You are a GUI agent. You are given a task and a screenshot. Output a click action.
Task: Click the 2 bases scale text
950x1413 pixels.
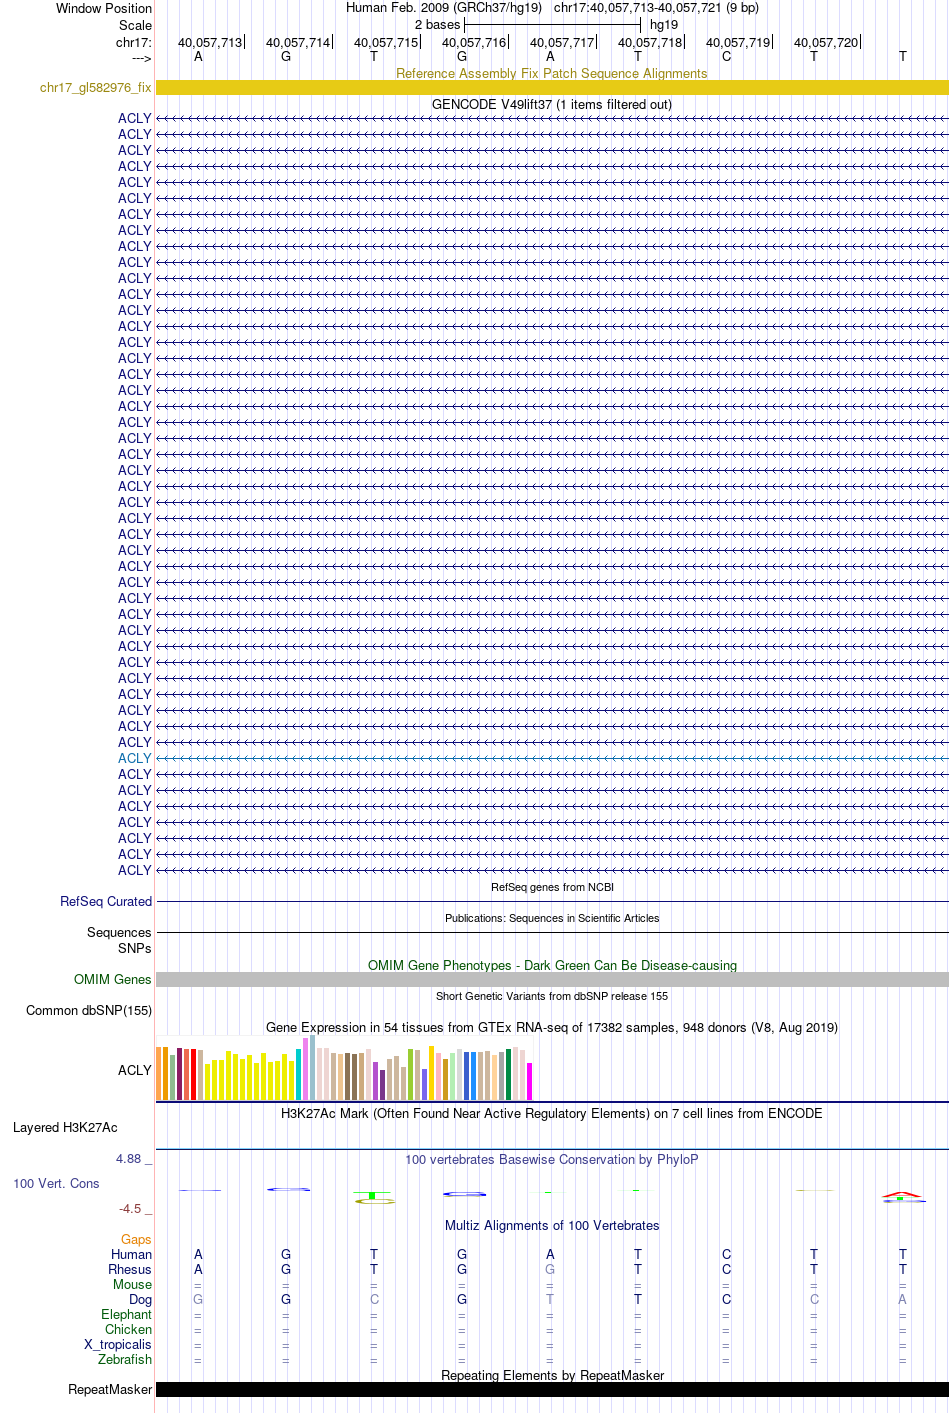438,24
